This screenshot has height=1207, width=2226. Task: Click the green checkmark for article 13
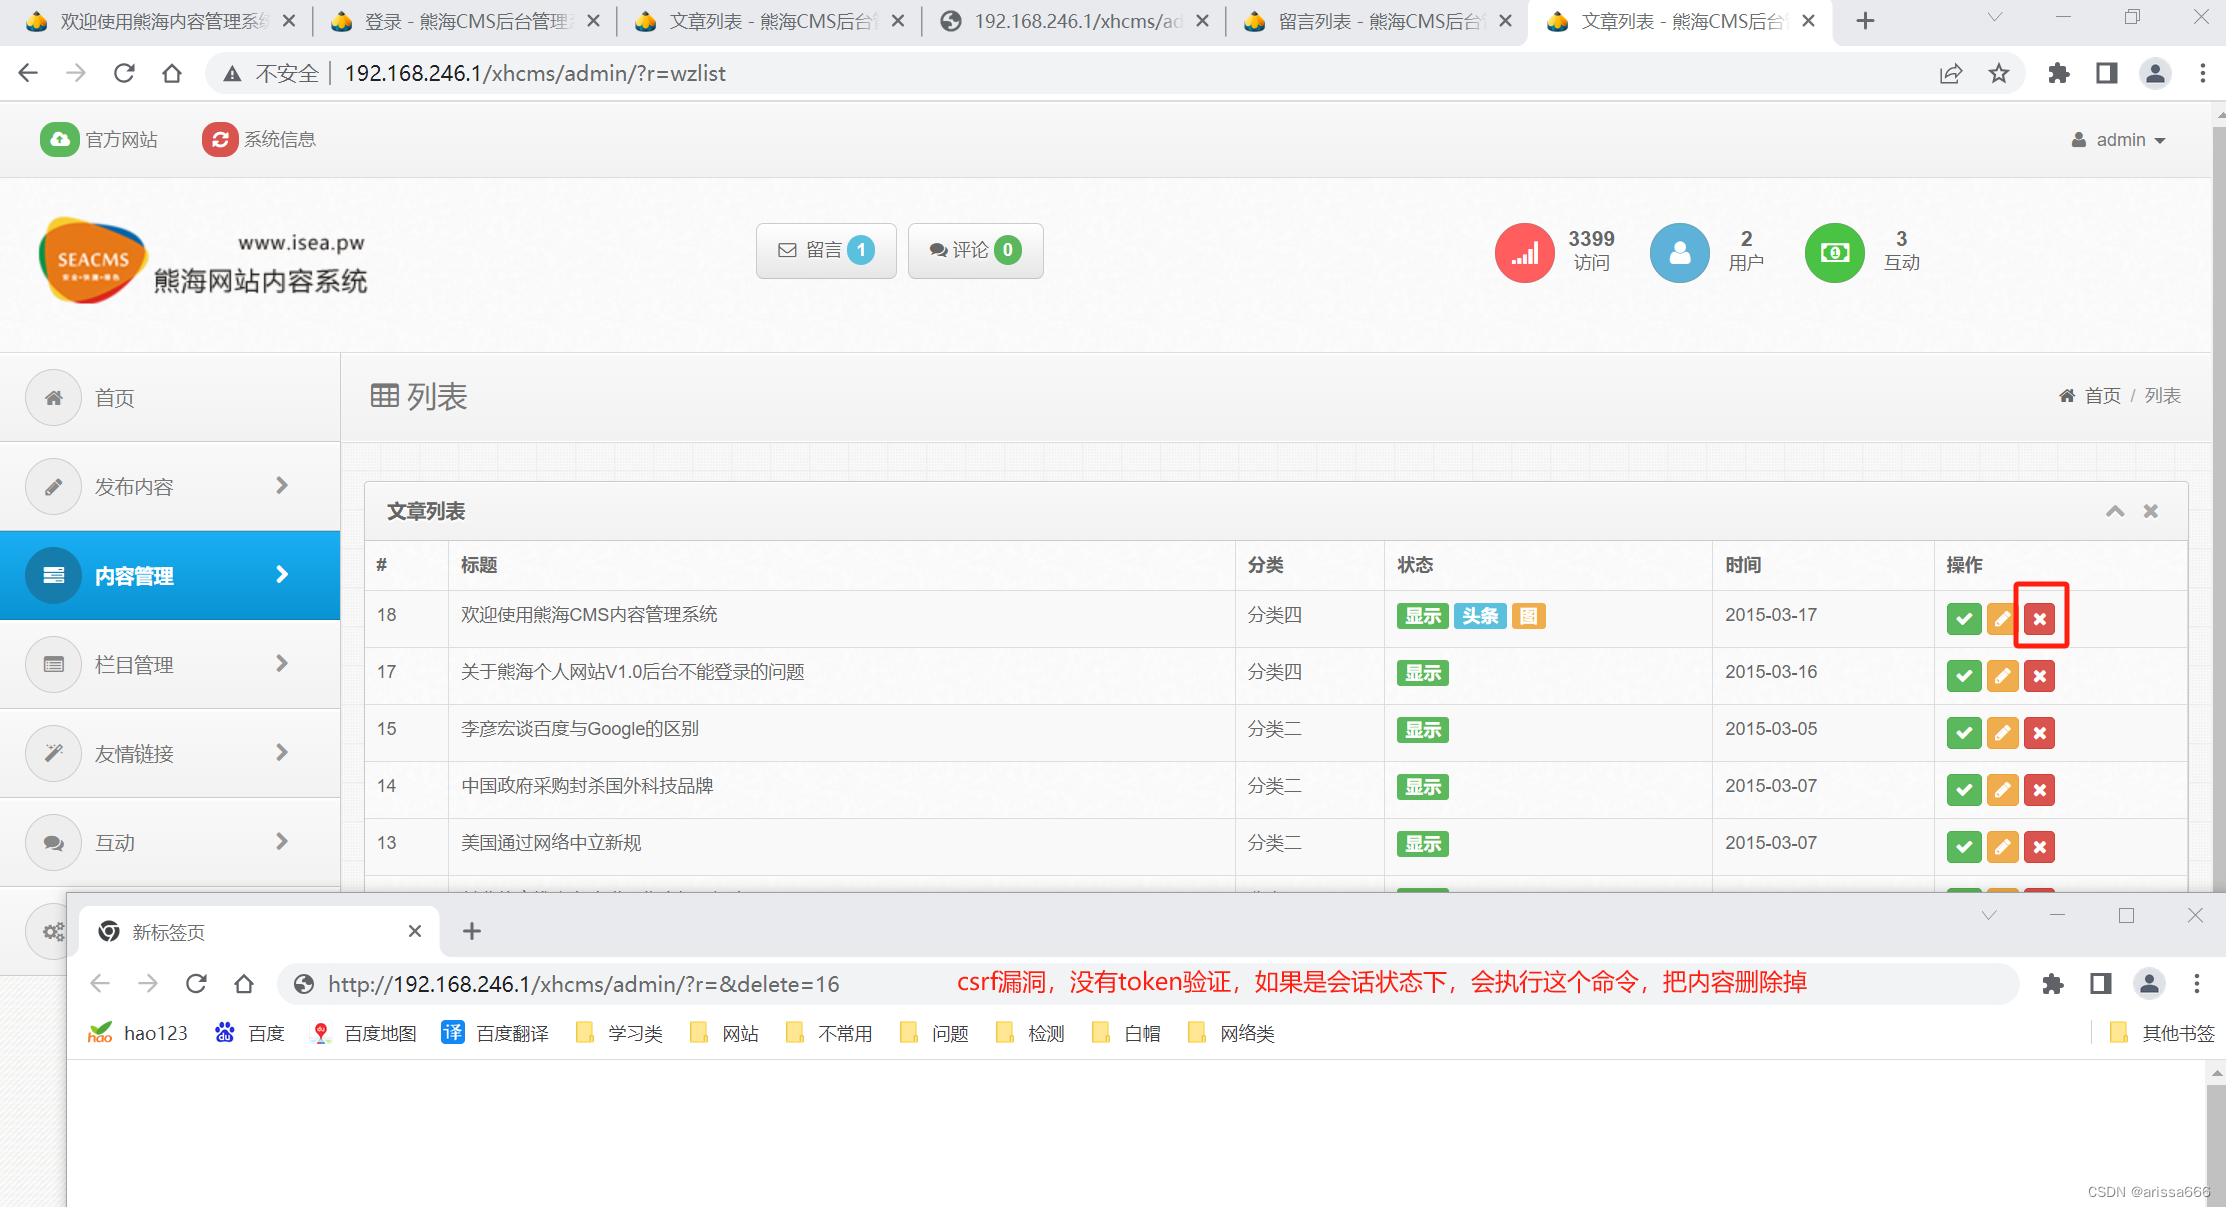[x=1964, y=847]
